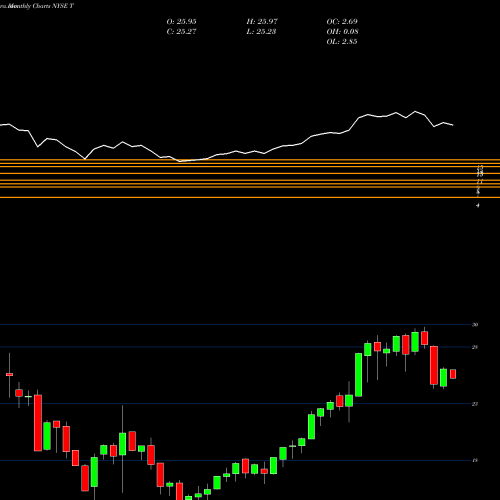The height and width of the screenshot is (500, 500).
Task: Click the '4' label below orange lines
Action: point(478,206)
